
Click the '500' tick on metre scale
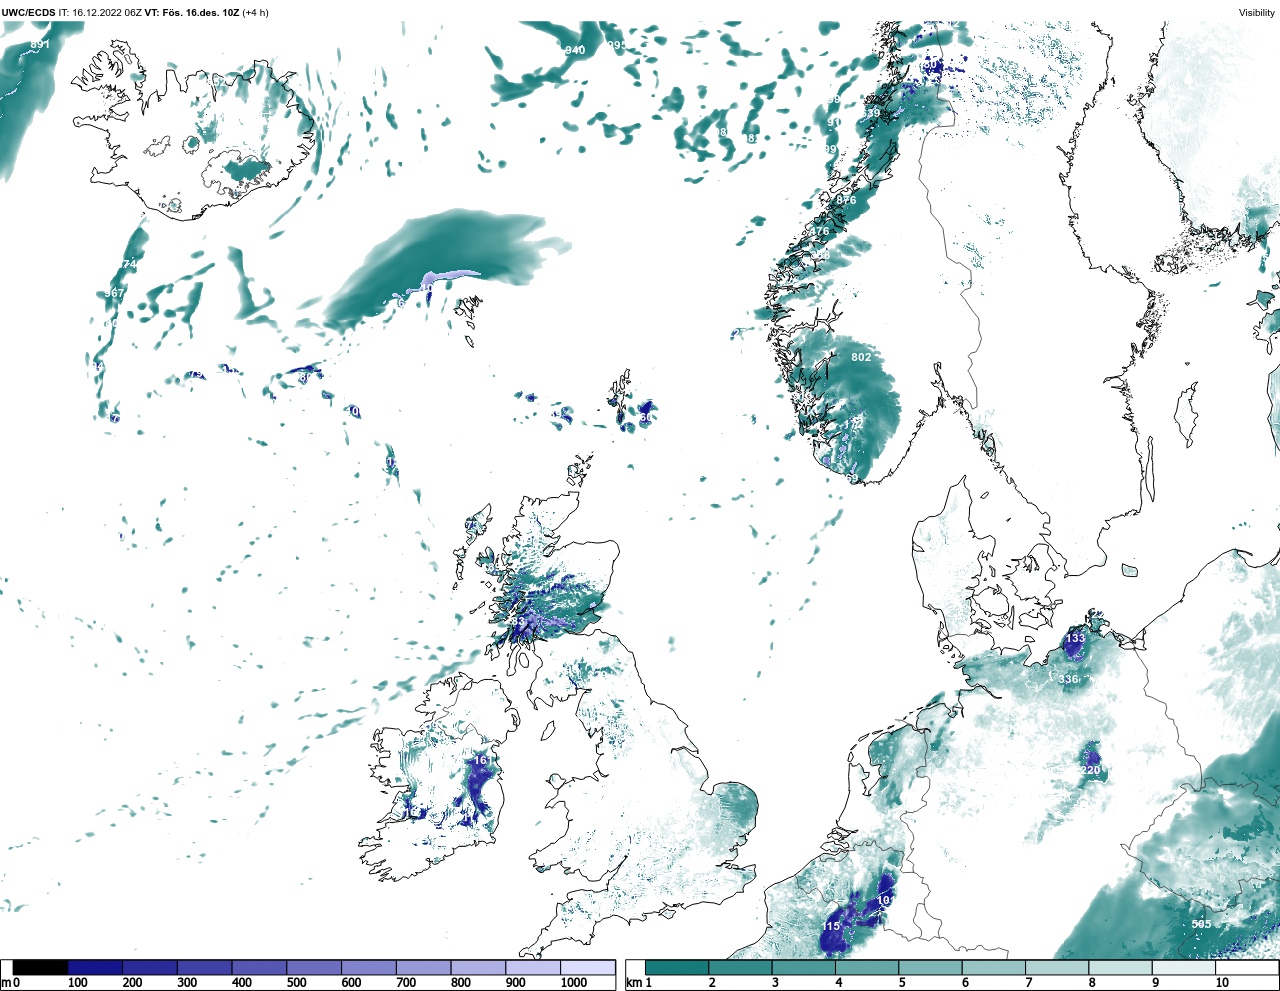[296, 983]
